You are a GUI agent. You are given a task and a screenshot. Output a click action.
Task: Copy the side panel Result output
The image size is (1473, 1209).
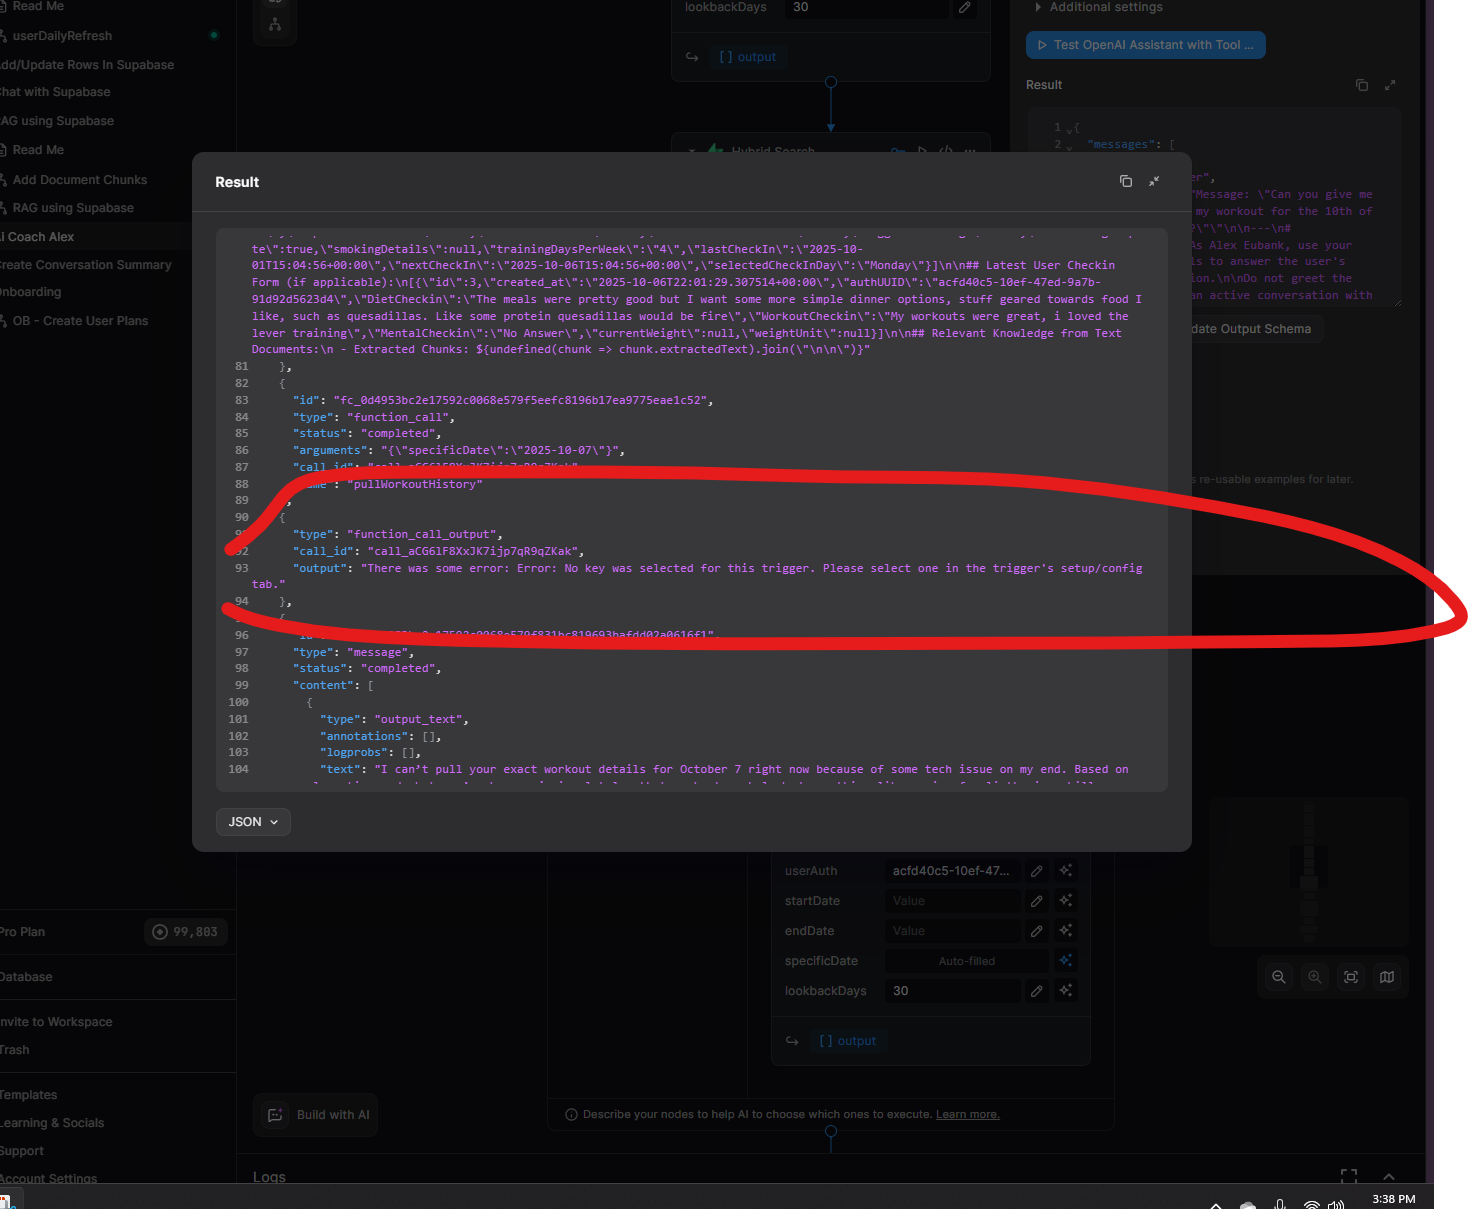click(x=1362, y=85)
